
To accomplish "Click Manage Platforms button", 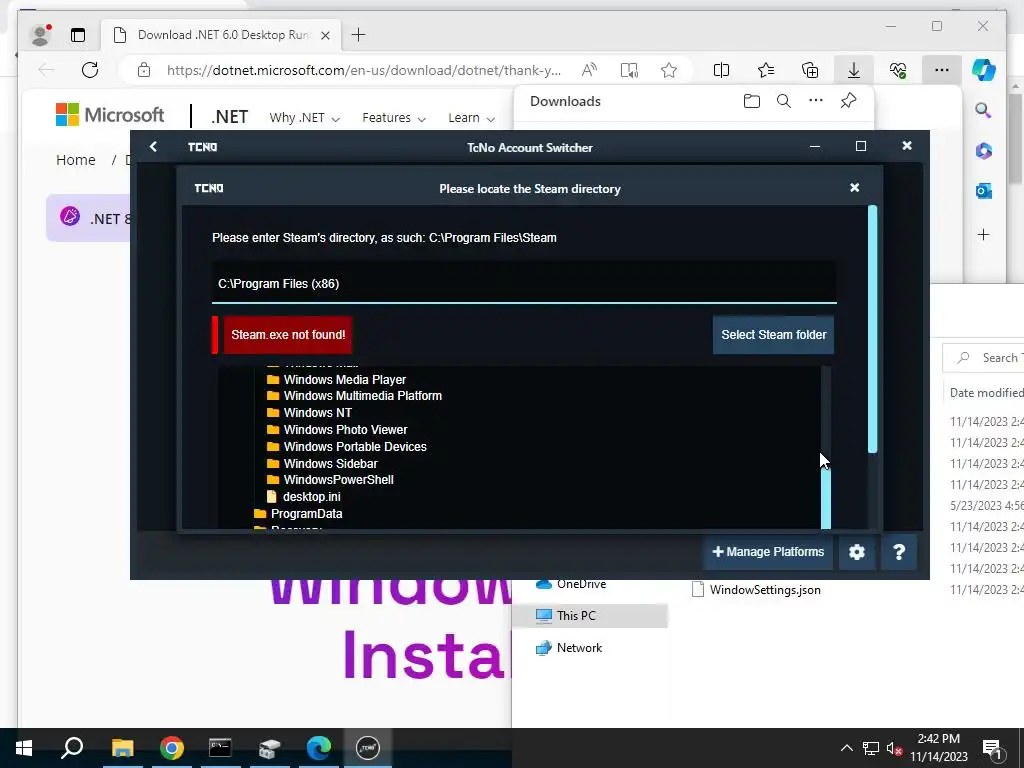I will [768, 552].
